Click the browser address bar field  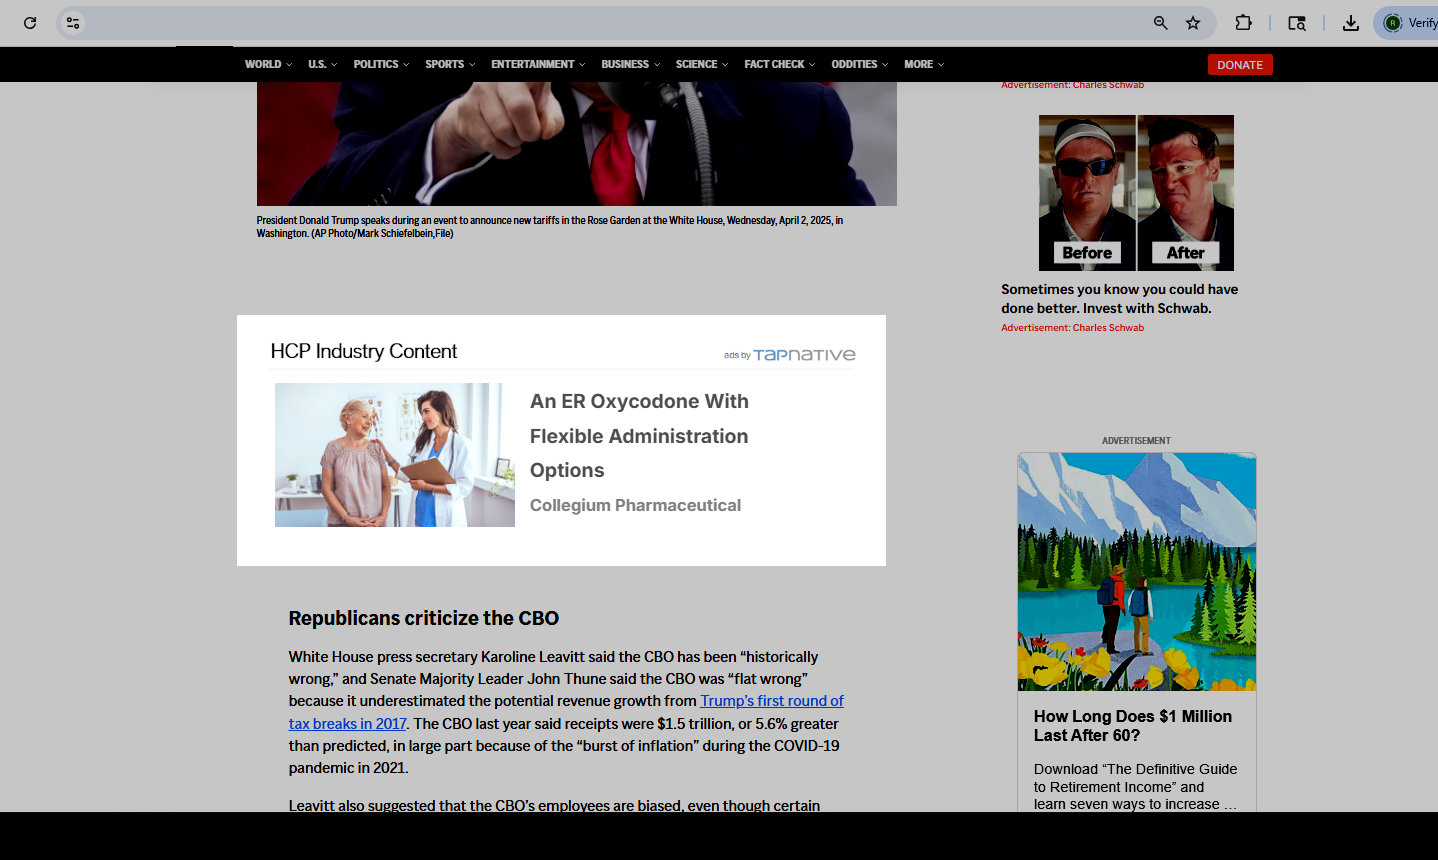coord(600,23)
